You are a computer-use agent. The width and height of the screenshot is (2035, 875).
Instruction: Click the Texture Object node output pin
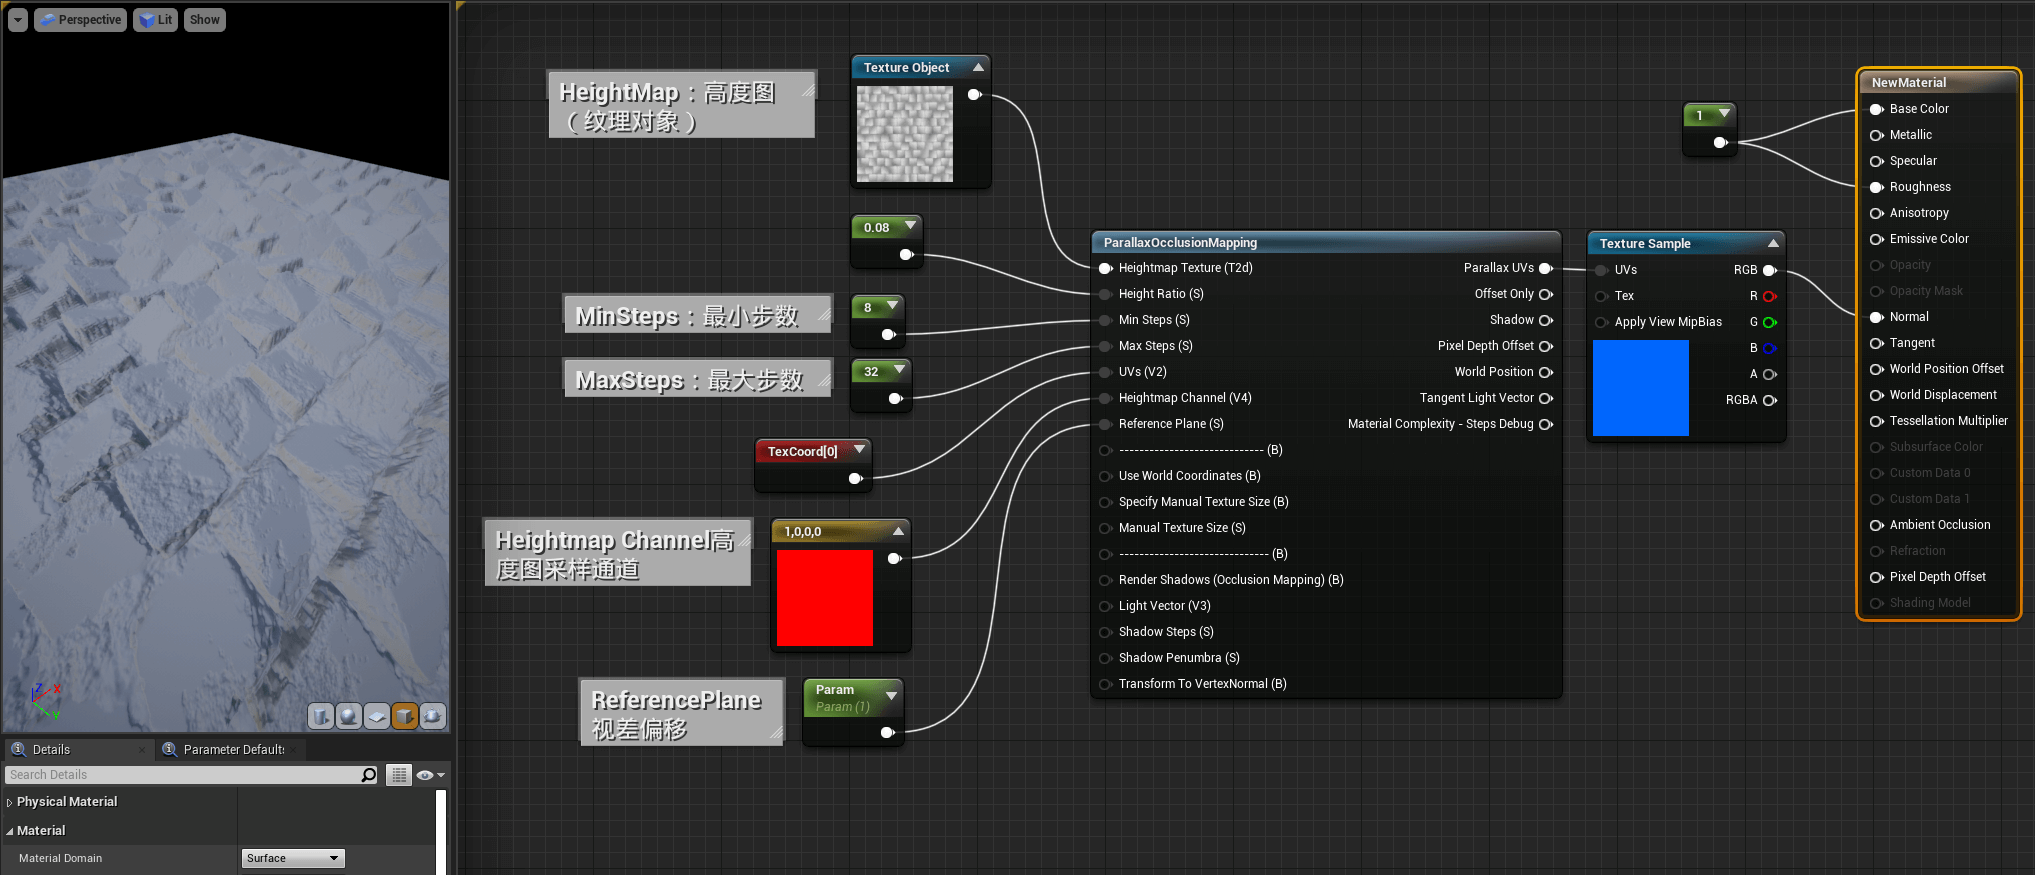point(975,95)
